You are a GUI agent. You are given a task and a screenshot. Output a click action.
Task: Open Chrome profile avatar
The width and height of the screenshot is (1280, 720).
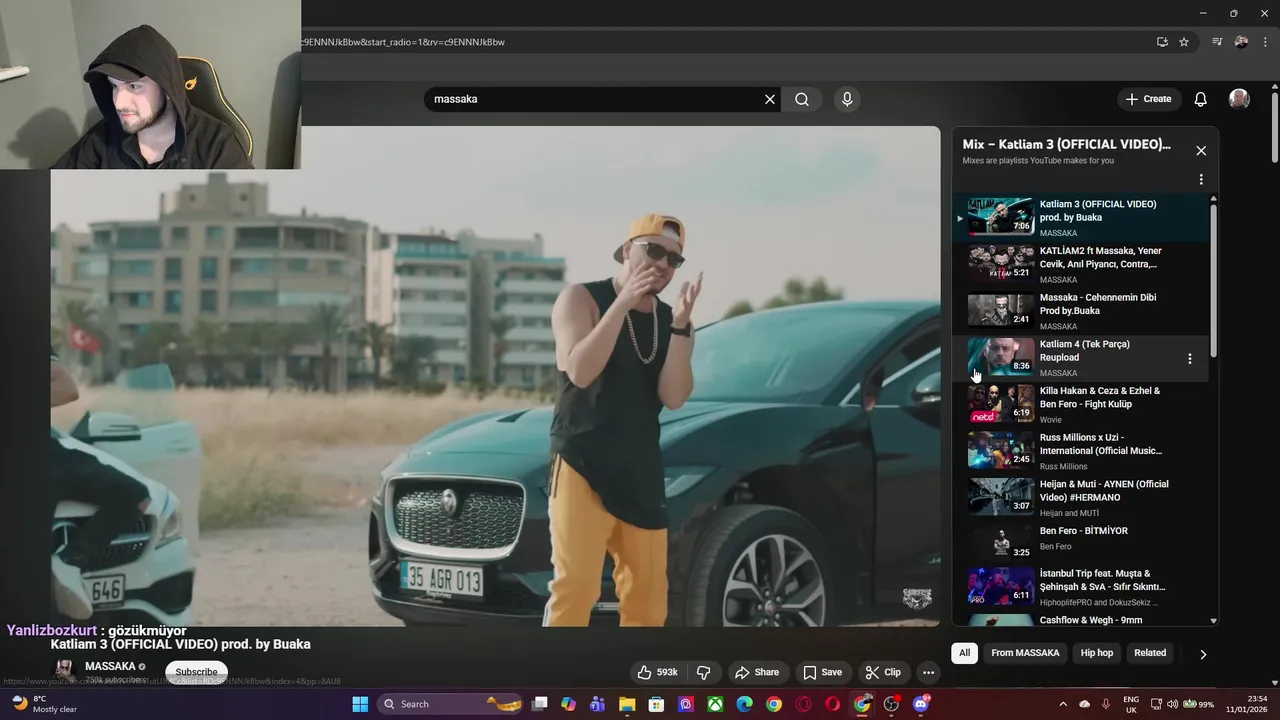(x=1241, y=42)
